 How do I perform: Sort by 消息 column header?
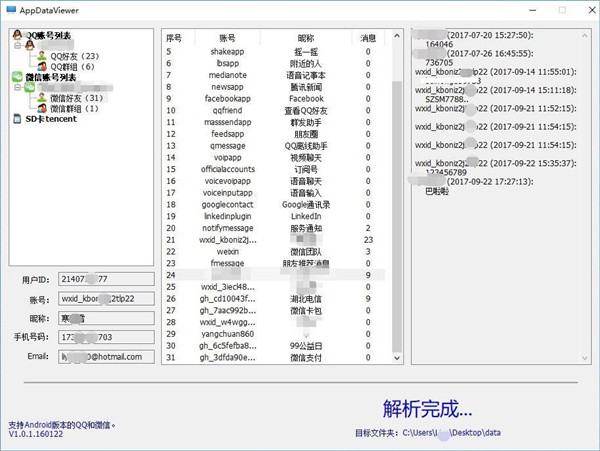(x=368, y=38)
